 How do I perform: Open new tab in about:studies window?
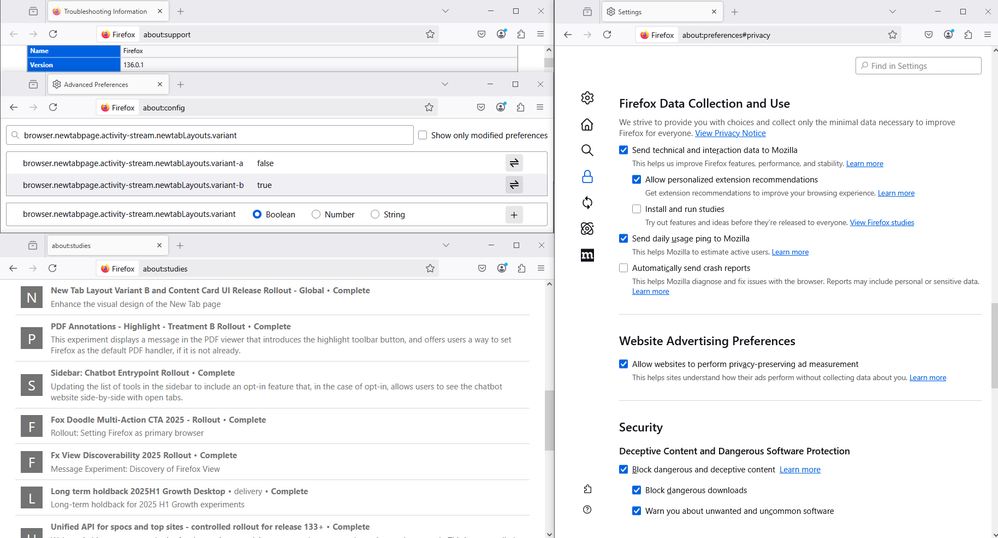[180, 245]
